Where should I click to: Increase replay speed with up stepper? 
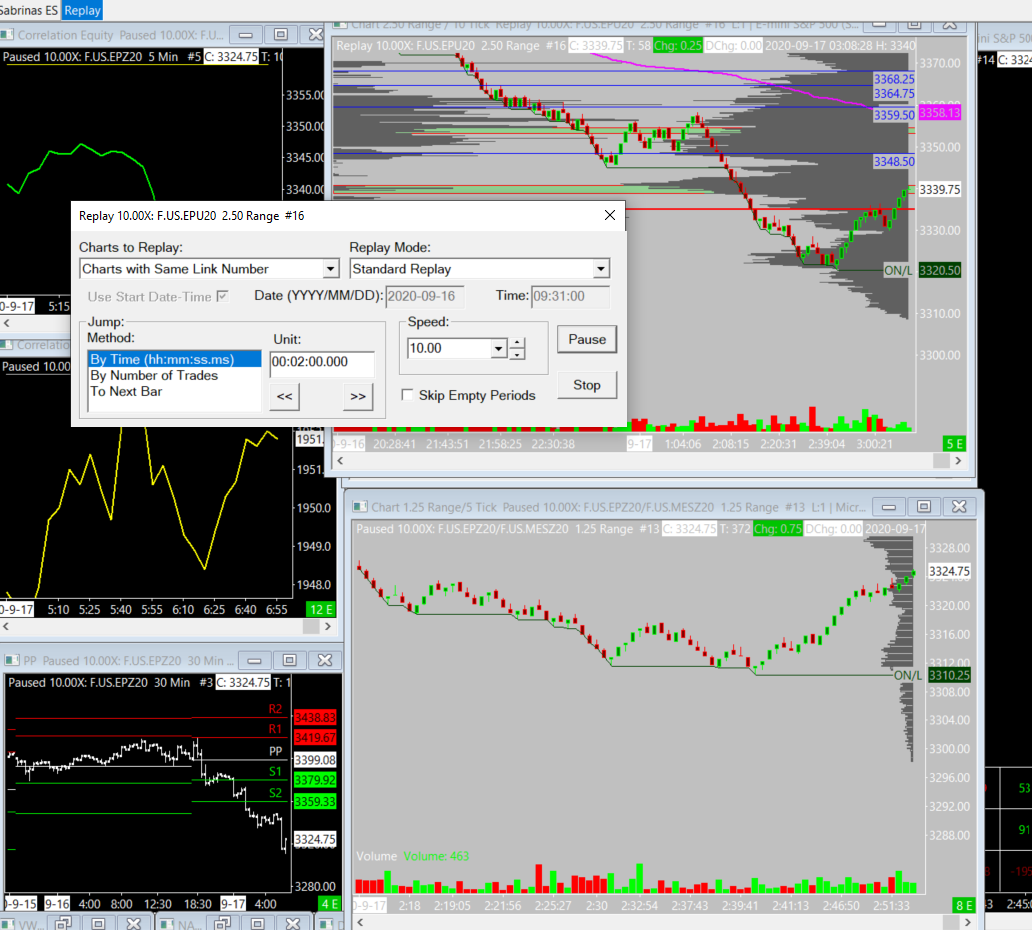pos(517,343)
